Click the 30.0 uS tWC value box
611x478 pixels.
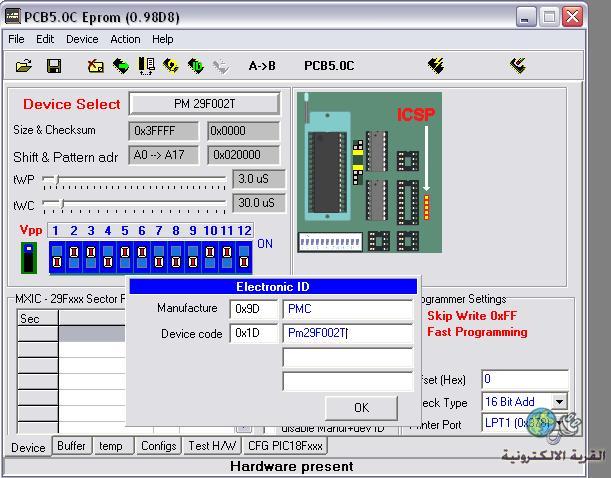coord(259,203)
